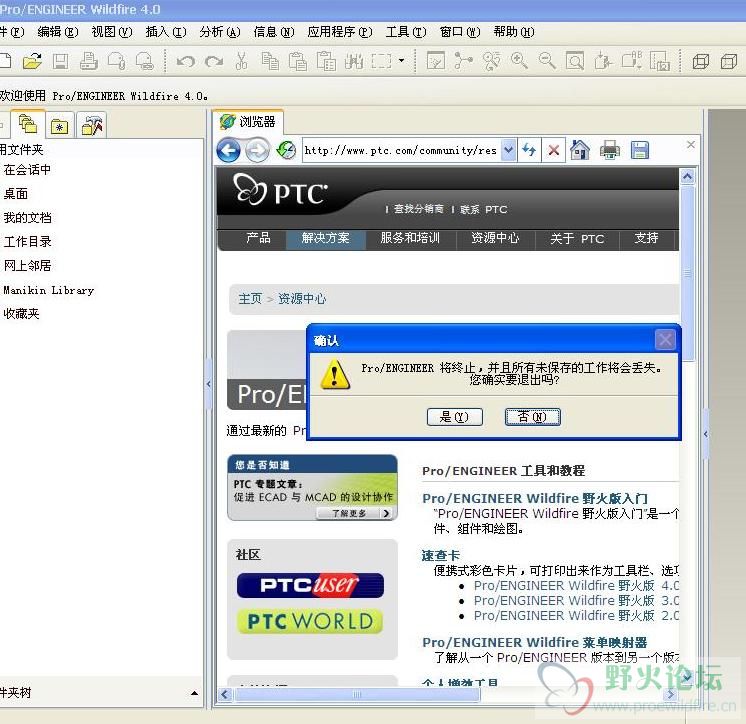The height and width of the screenshot is (724, 746).
Task: Open the Connections navigator tab
Action: tap(91, 126)
